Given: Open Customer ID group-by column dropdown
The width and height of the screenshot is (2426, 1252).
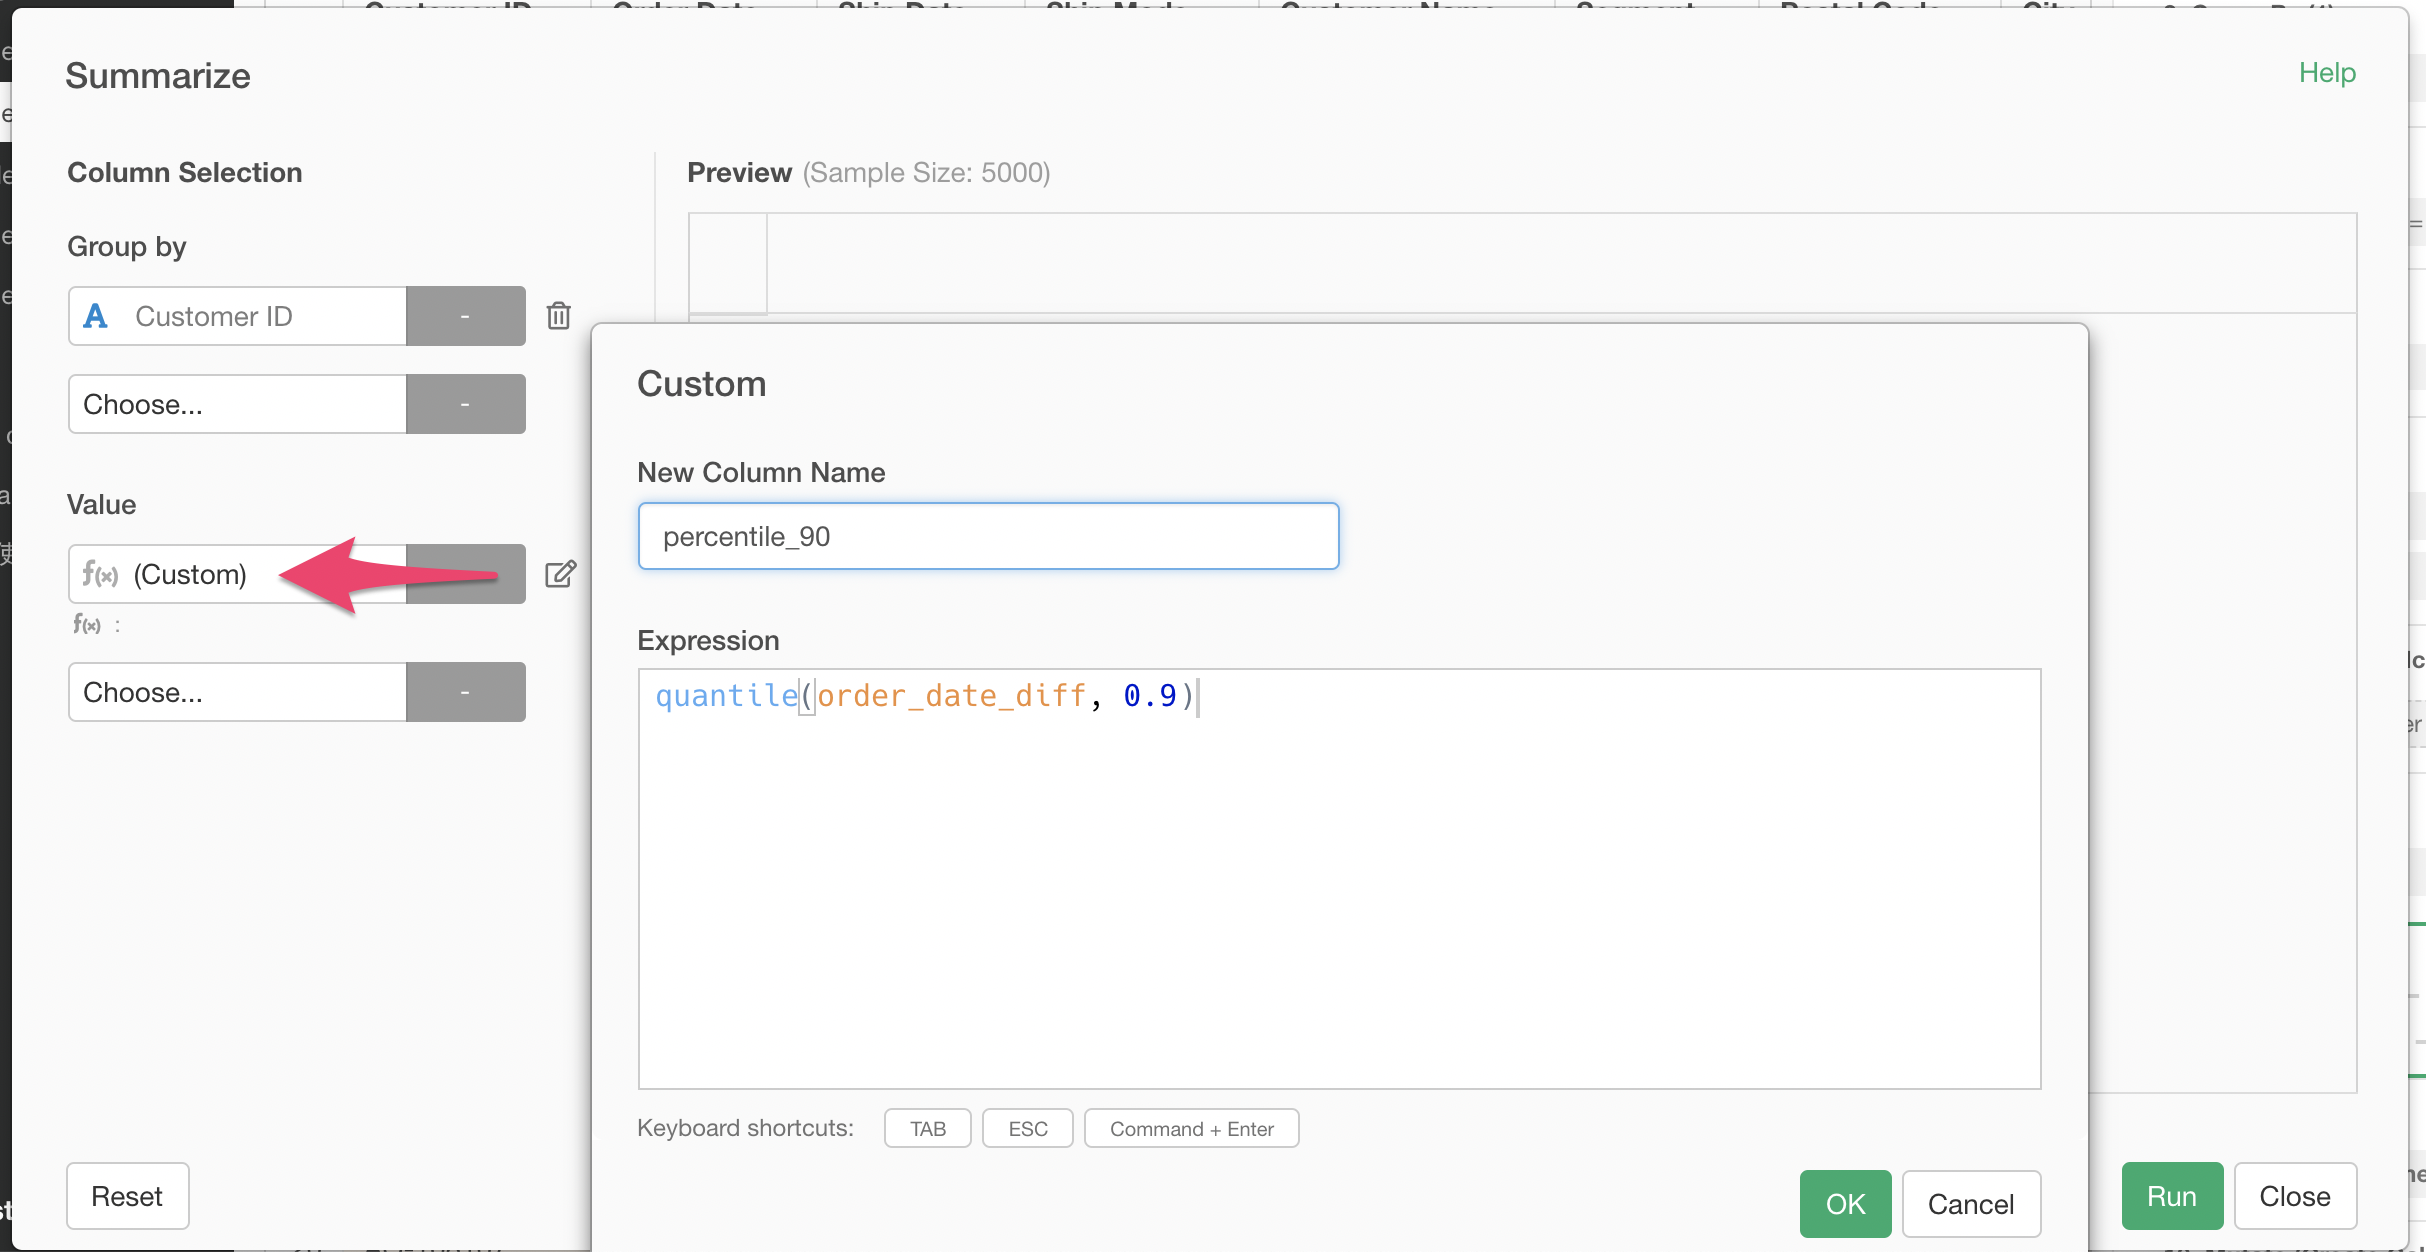Looking at the screenshot, I should coord(238,316).
